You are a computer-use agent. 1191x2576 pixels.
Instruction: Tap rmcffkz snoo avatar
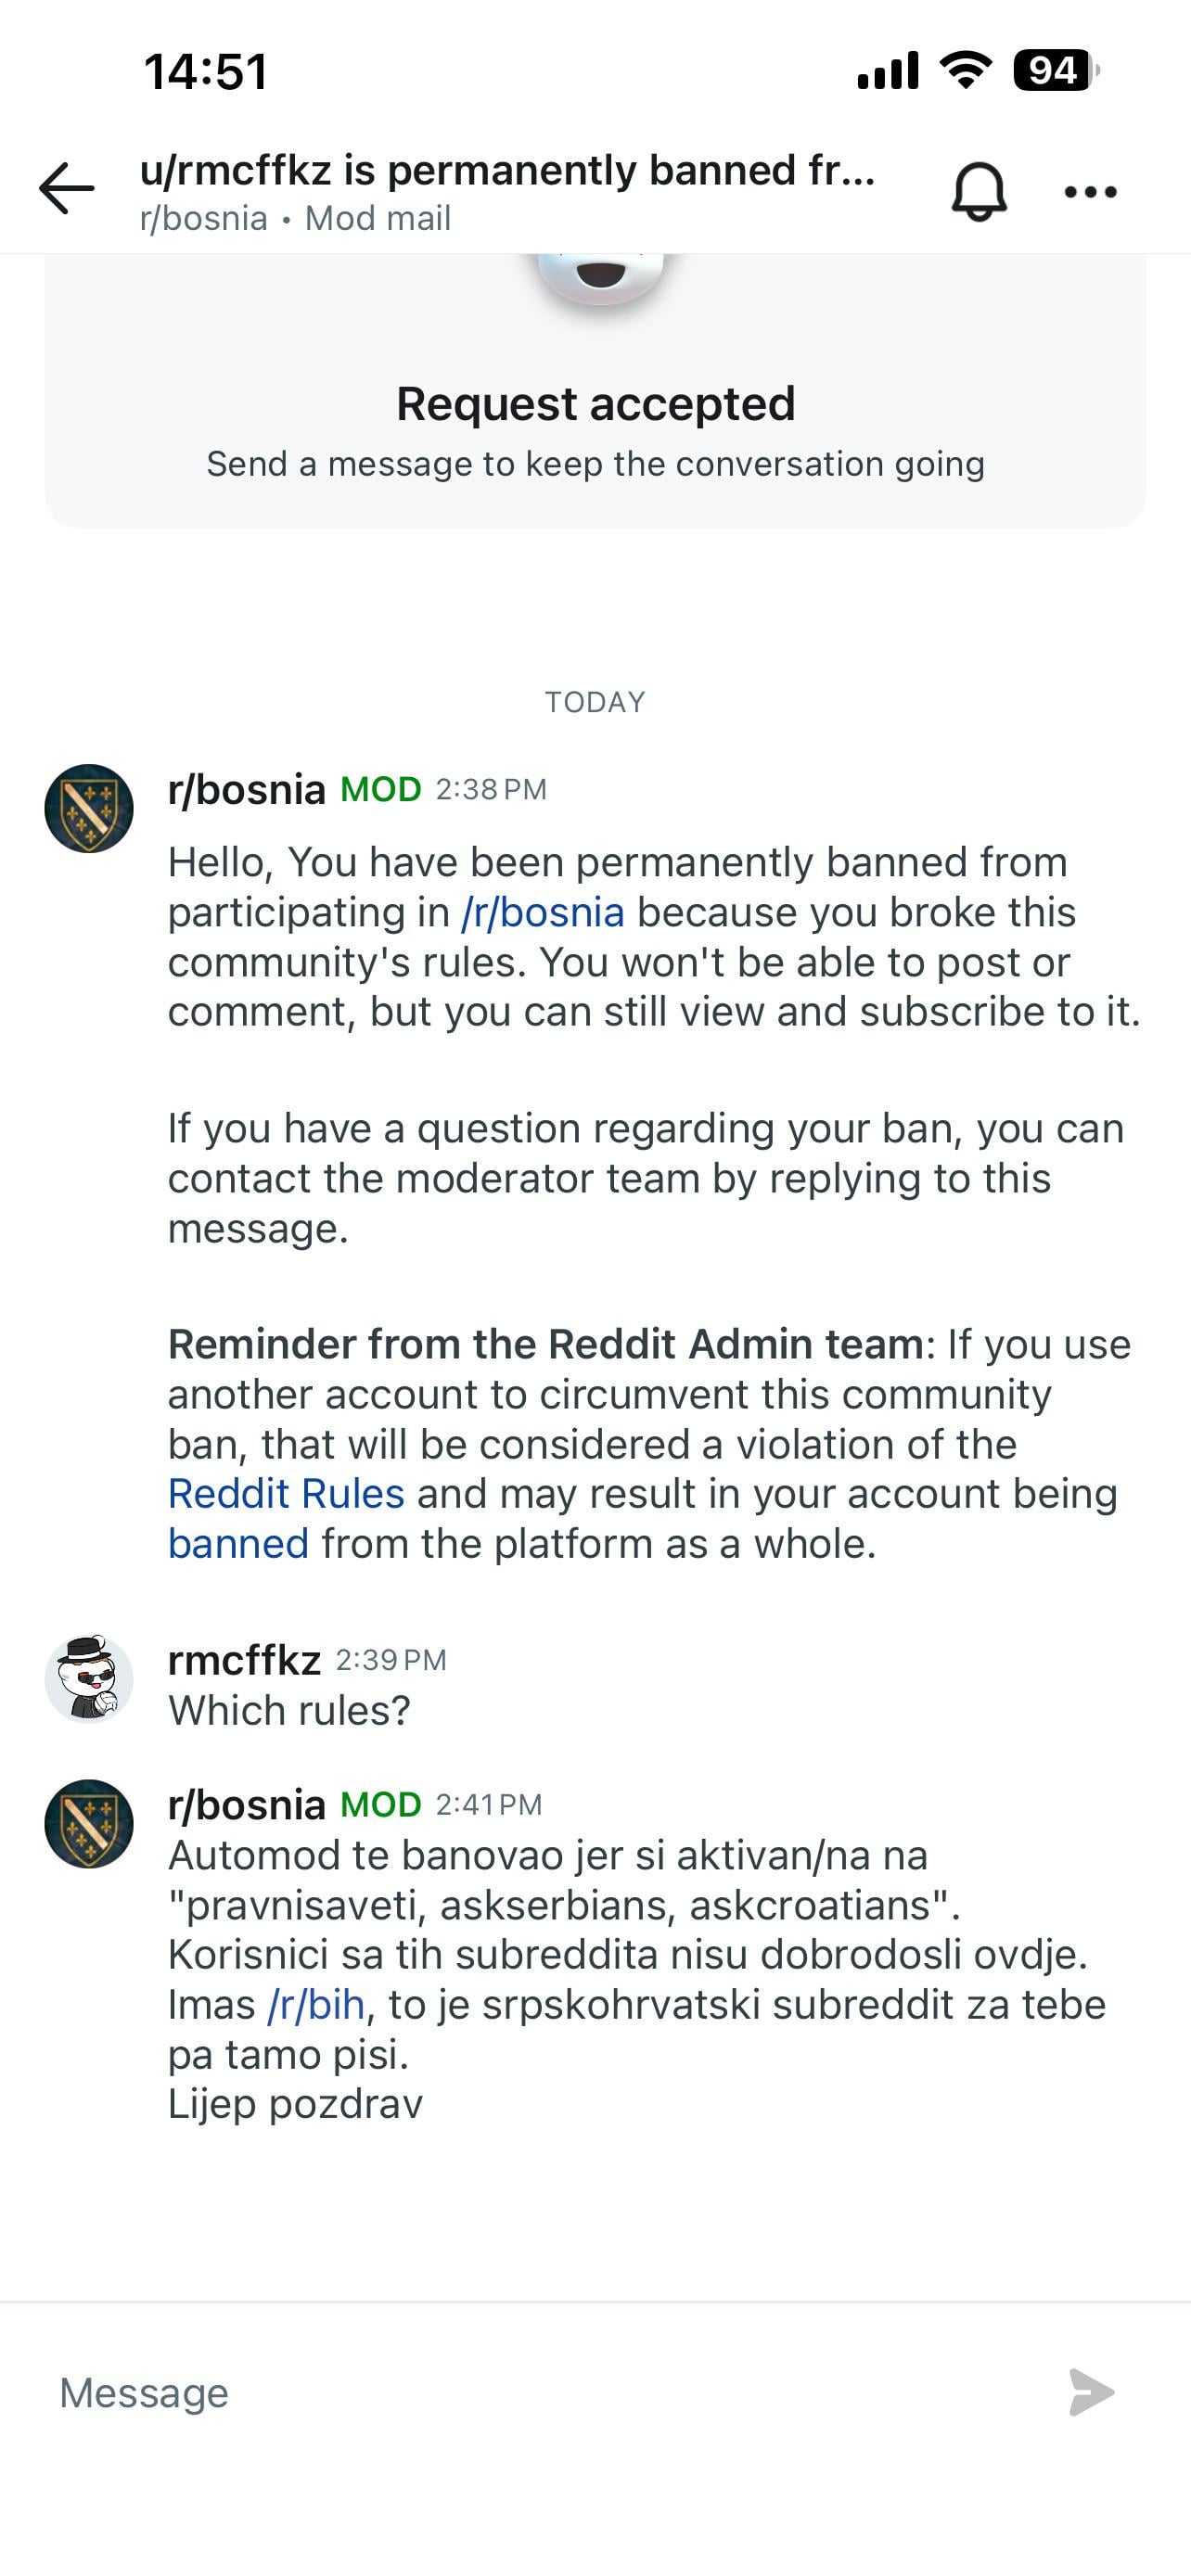89,1679
